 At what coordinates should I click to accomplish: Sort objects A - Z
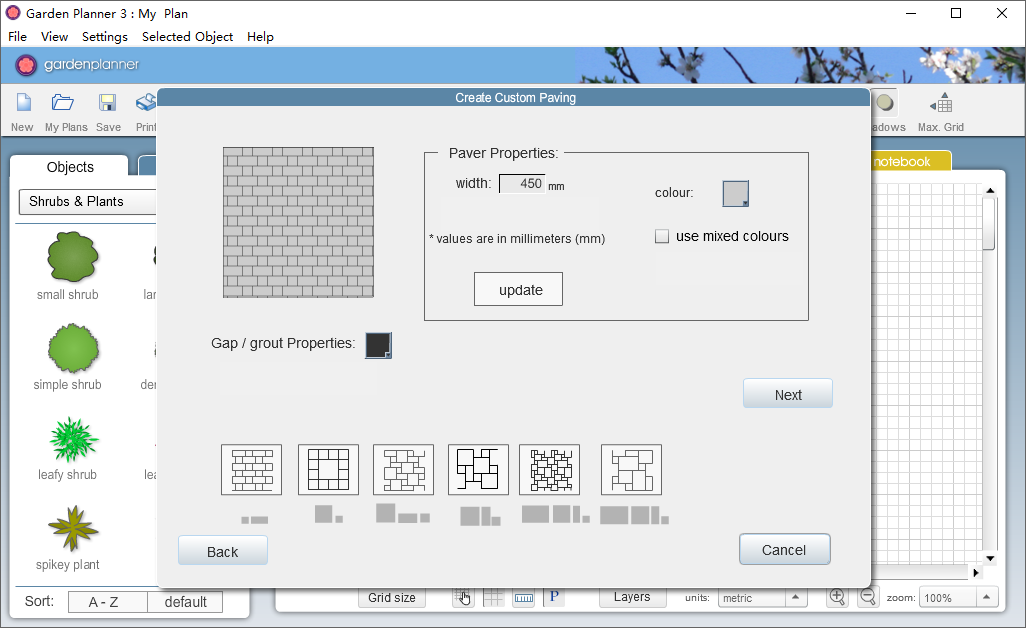coord(107,602)
